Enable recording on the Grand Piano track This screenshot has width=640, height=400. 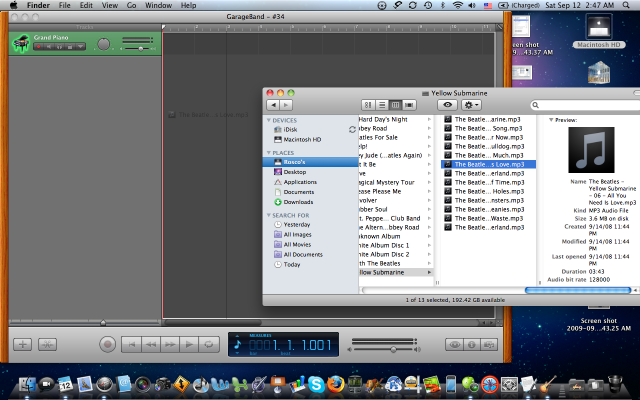(39, 47)
